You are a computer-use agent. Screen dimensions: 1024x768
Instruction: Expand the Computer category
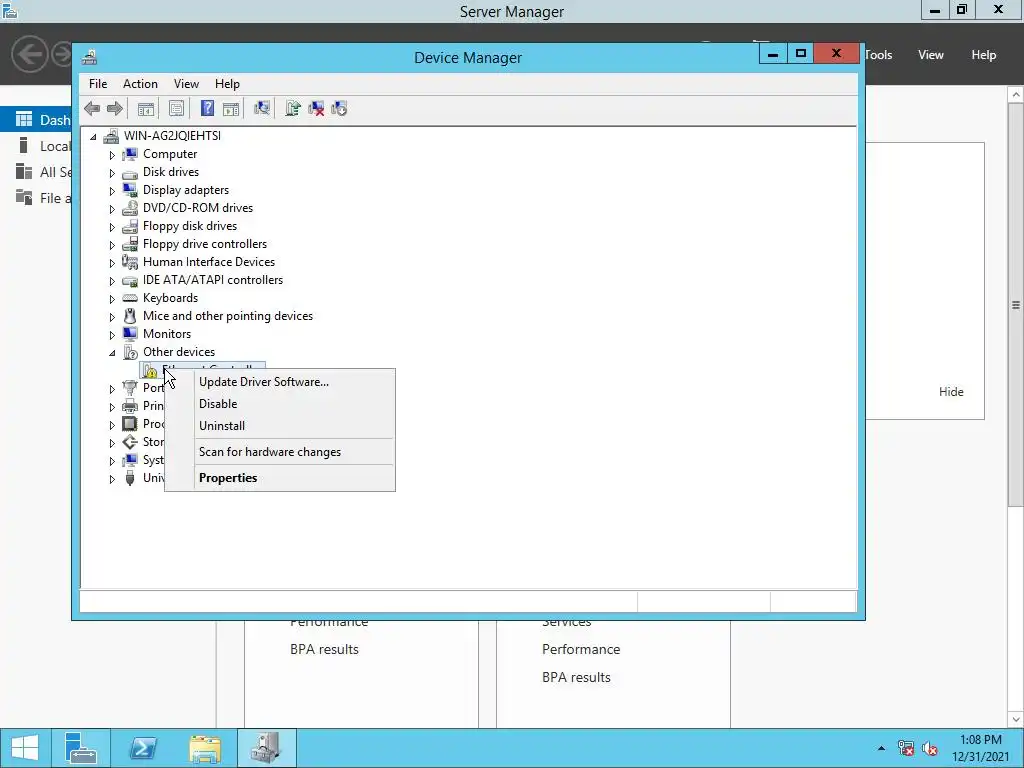tap(112, 155)
